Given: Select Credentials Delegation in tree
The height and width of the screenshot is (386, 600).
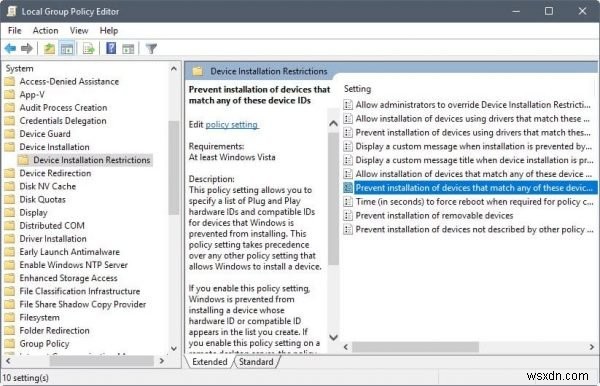Looking at the screenshot, I should point(63,121).
